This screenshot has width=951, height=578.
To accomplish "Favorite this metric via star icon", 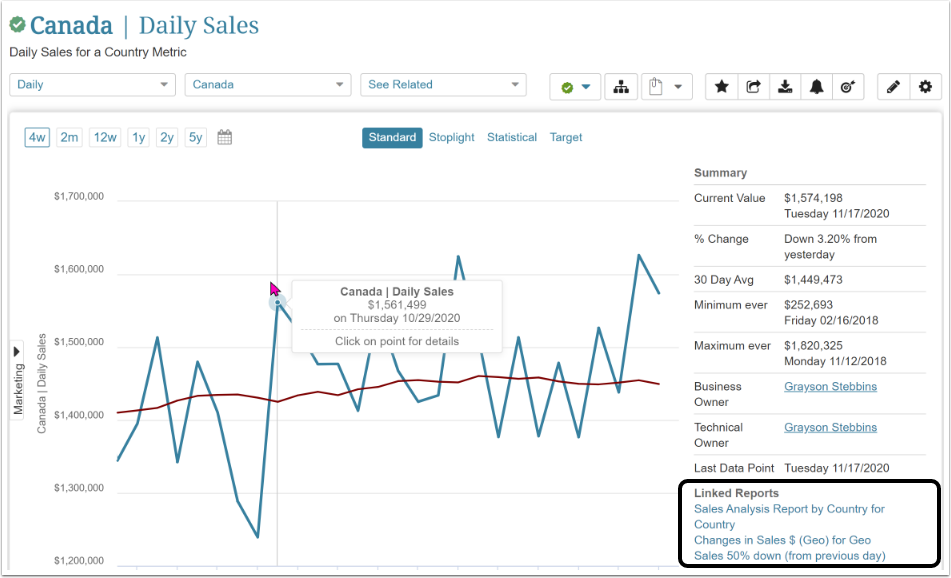I will tap(721, 87).
